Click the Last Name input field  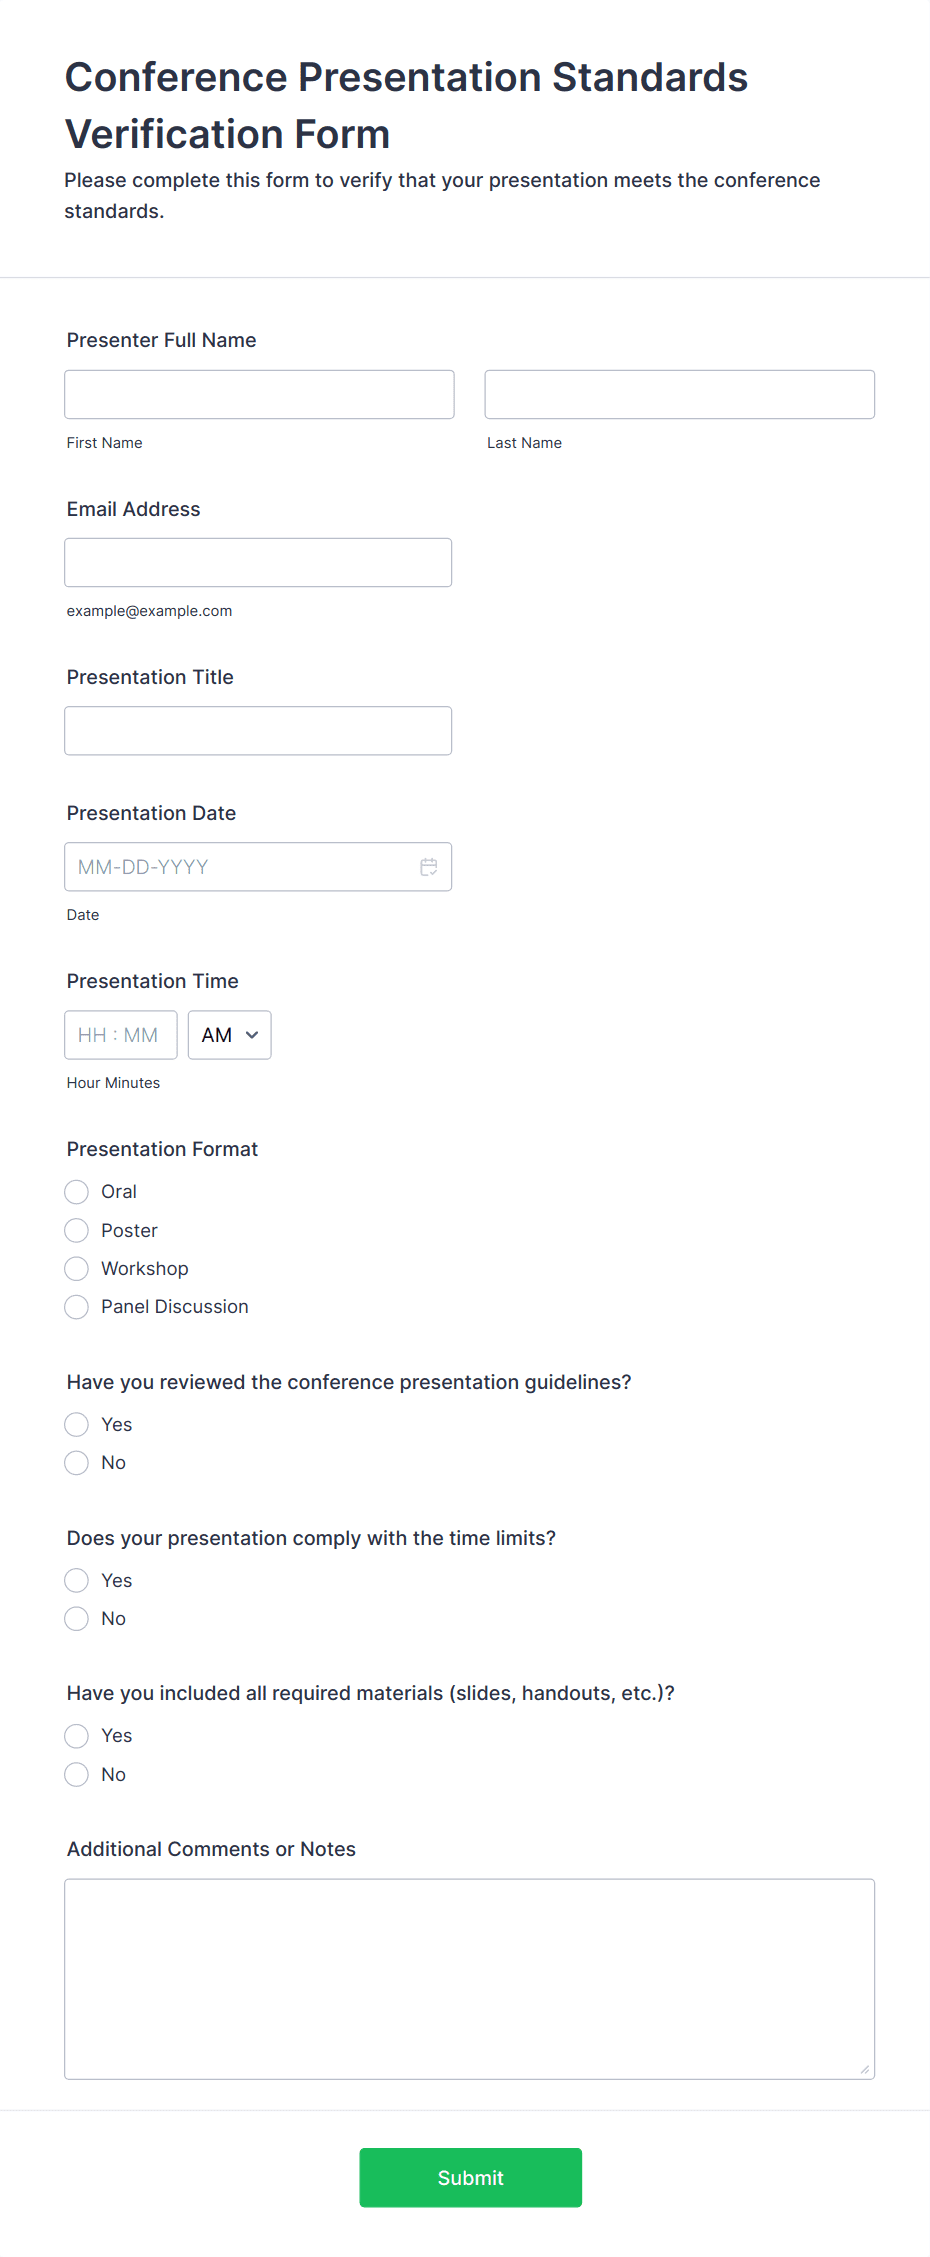pos(679,393)
